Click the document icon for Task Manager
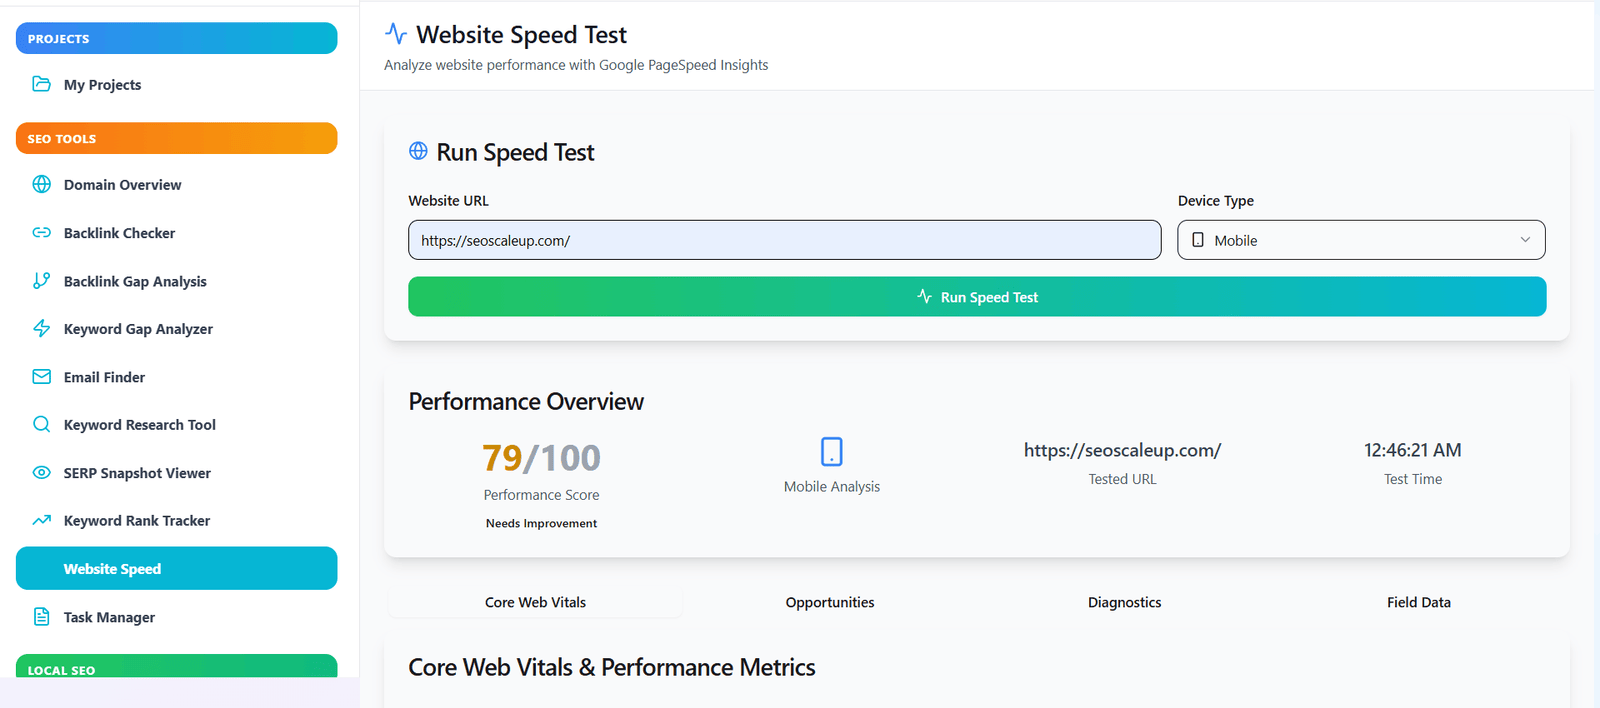Screen dimensions: 1600x708 pyautogui.click(x=41, y=617)
